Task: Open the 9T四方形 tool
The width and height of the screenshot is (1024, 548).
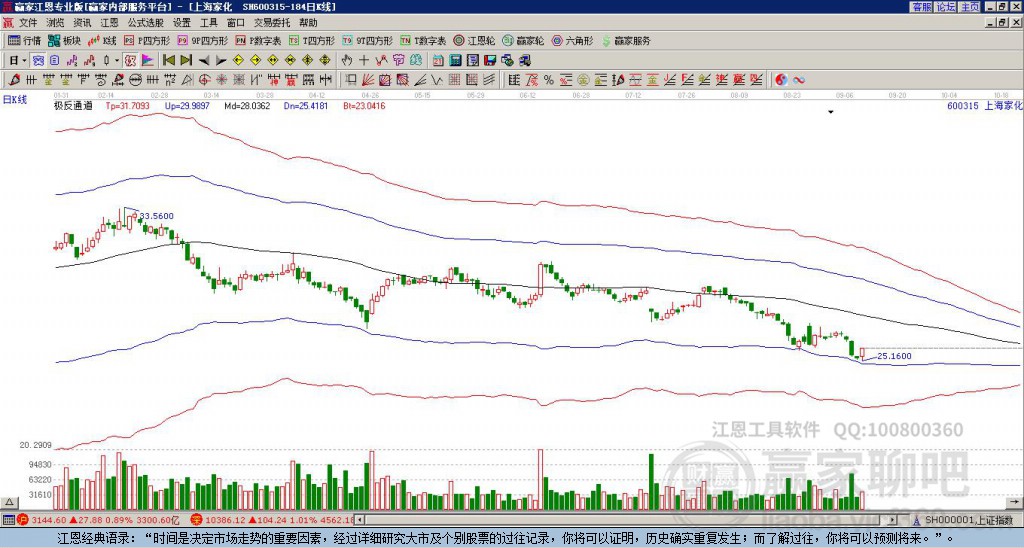Action: pyautogui.click(x=368, y=40)
